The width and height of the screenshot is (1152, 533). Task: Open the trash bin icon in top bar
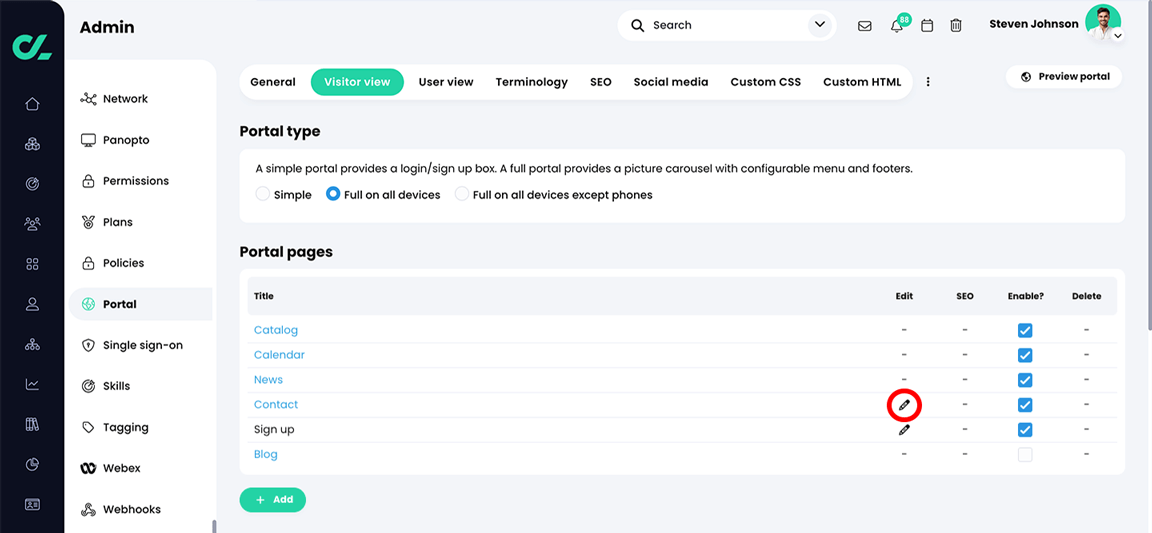[956, 26]
